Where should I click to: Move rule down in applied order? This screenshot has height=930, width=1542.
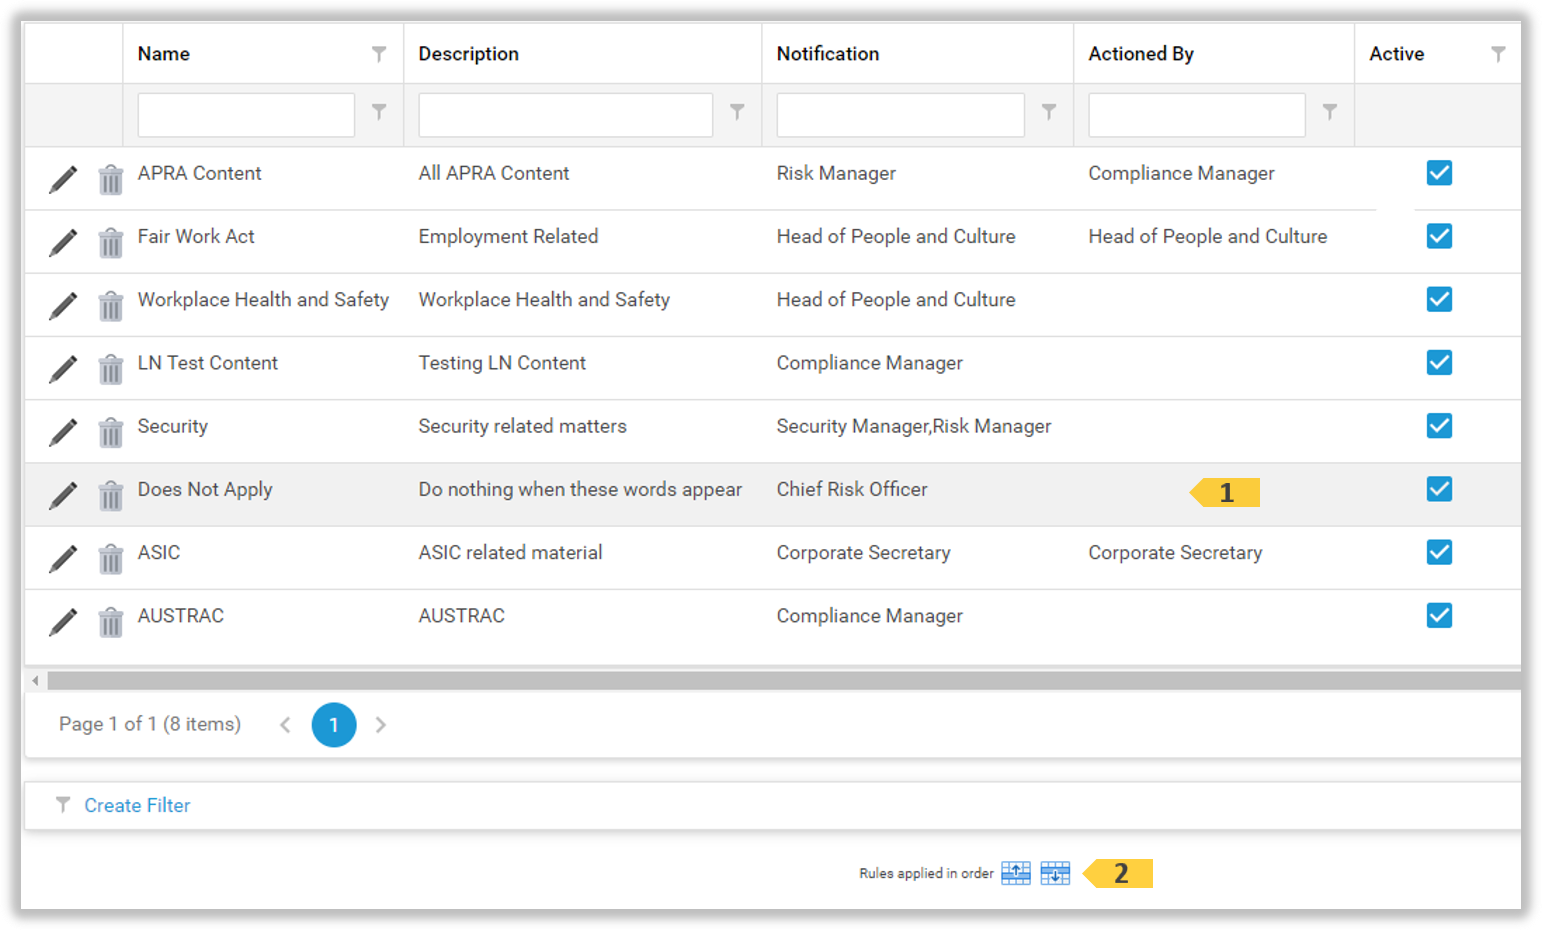point(1055,873)
